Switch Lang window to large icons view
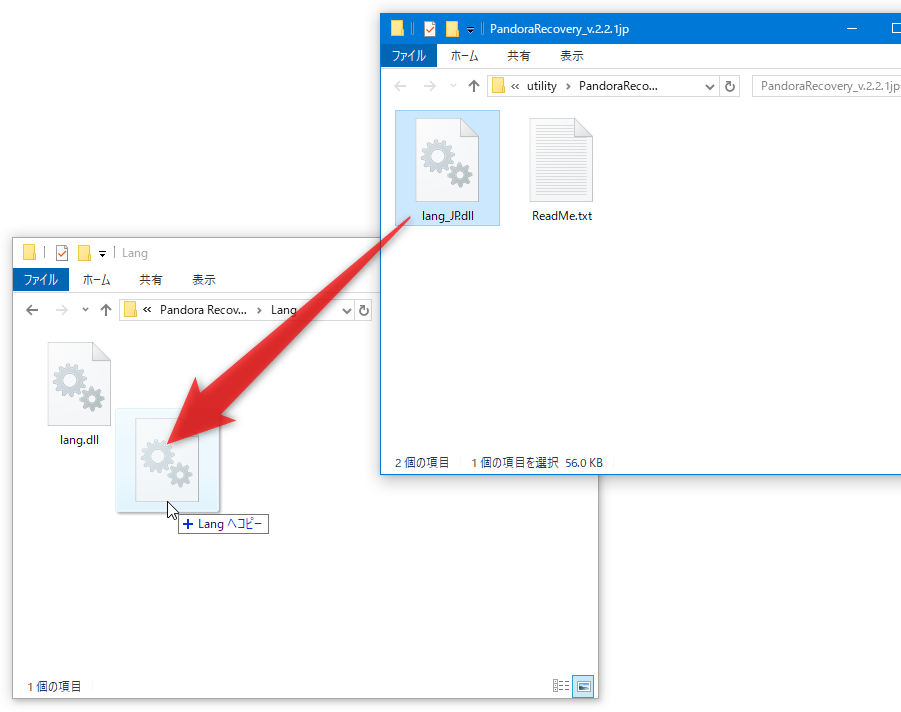Screen dimensions: 901x712 (x=583, y=686)
